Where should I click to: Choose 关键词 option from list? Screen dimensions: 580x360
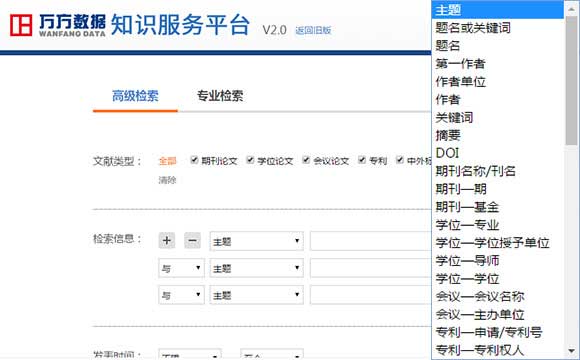point(498,117)
